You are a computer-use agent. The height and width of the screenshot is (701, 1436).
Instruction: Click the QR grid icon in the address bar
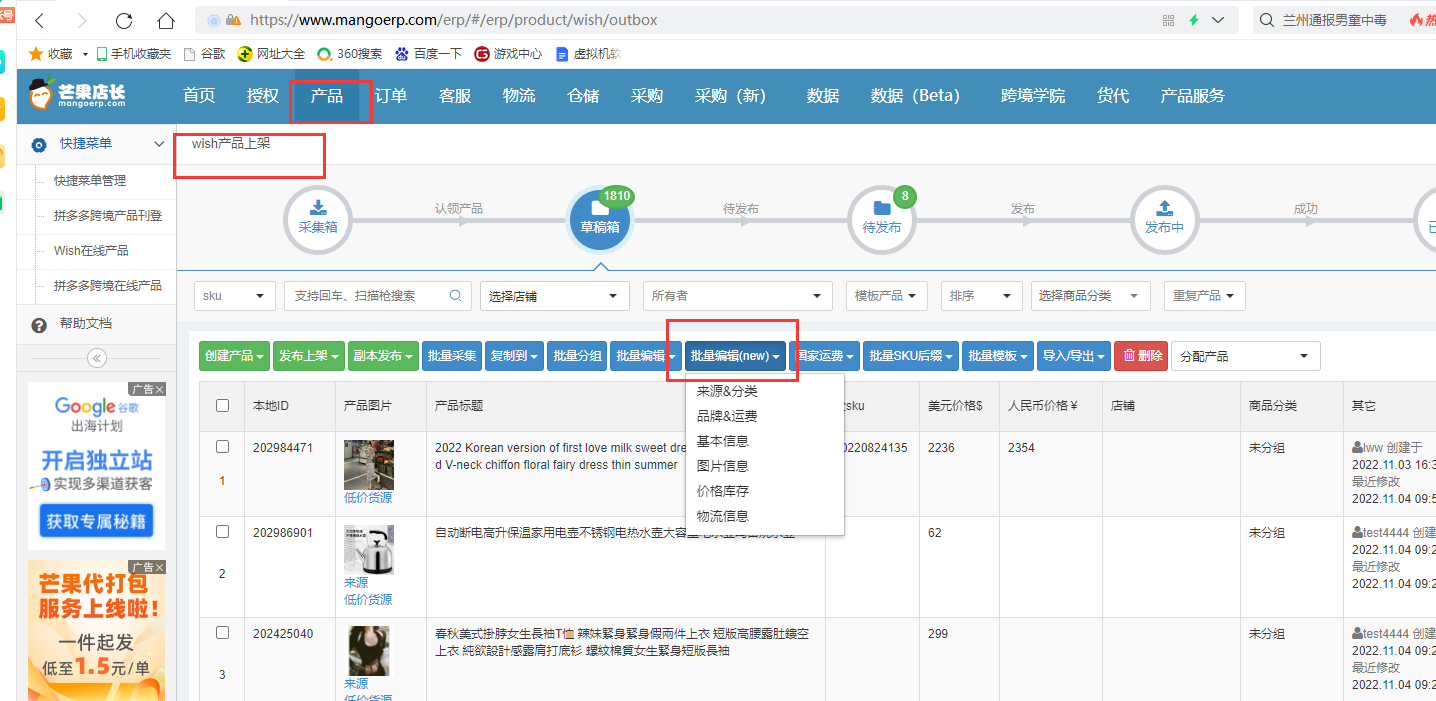coord(1169,20)
